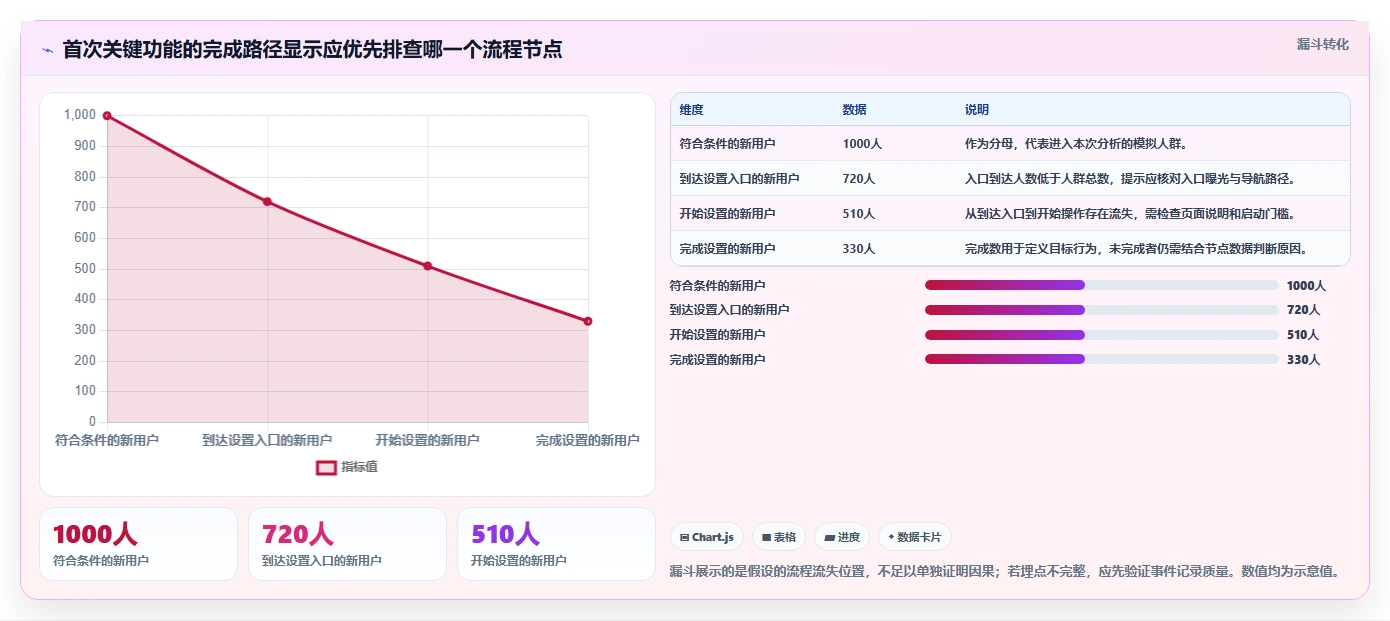Click x-axis label 符合条件的新用户

pos(107,440)
